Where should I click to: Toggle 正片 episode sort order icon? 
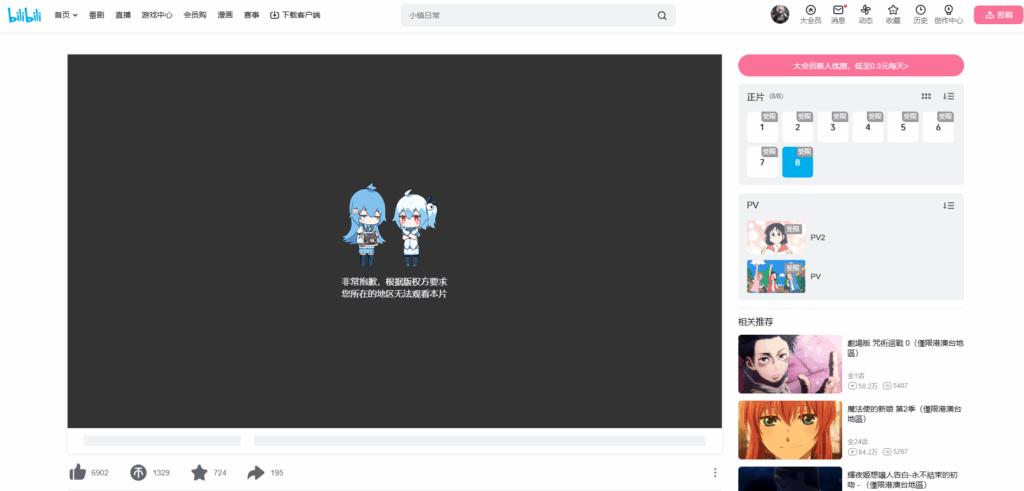coord(948,96)
